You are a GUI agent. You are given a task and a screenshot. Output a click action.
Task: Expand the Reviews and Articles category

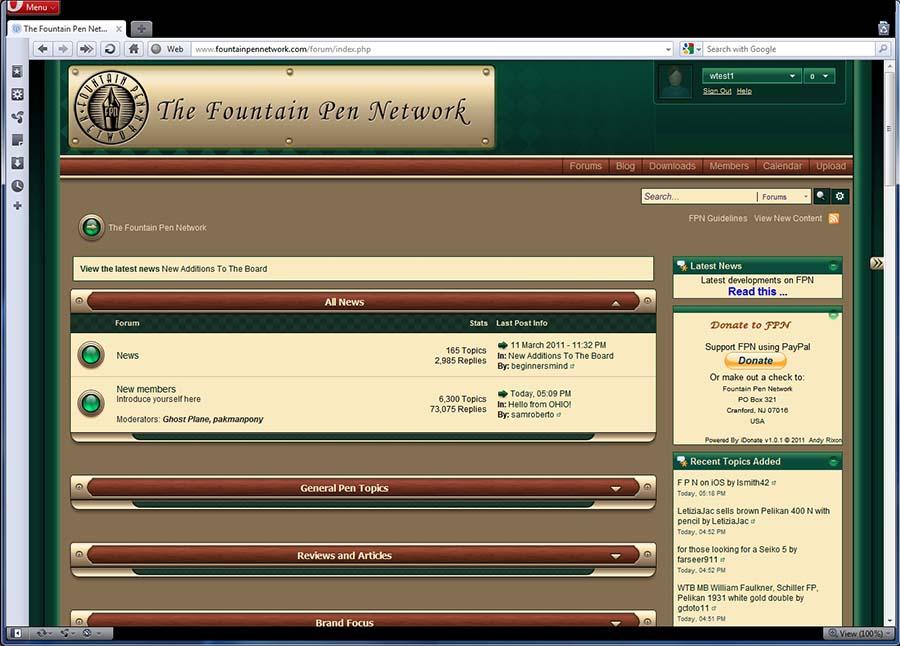[x=616, y=556]
